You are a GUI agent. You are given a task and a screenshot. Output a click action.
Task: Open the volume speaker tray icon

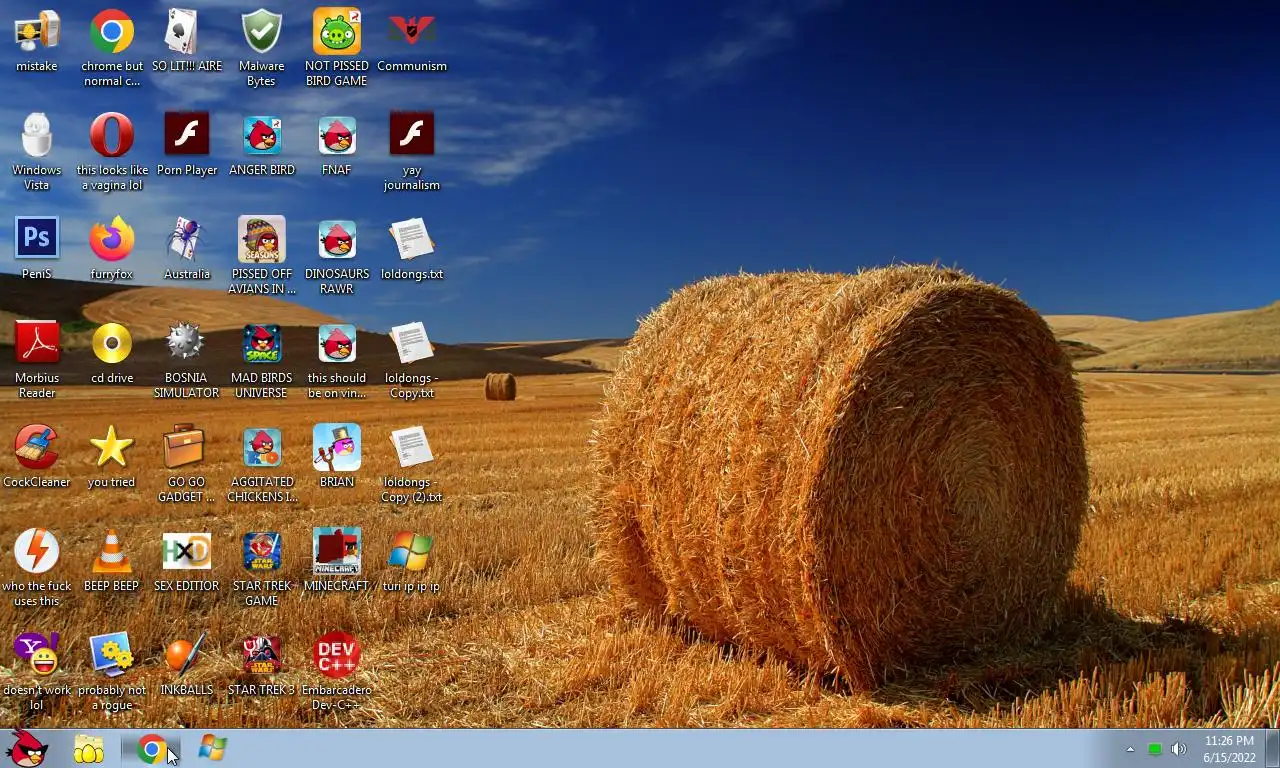click(1179, 749)
